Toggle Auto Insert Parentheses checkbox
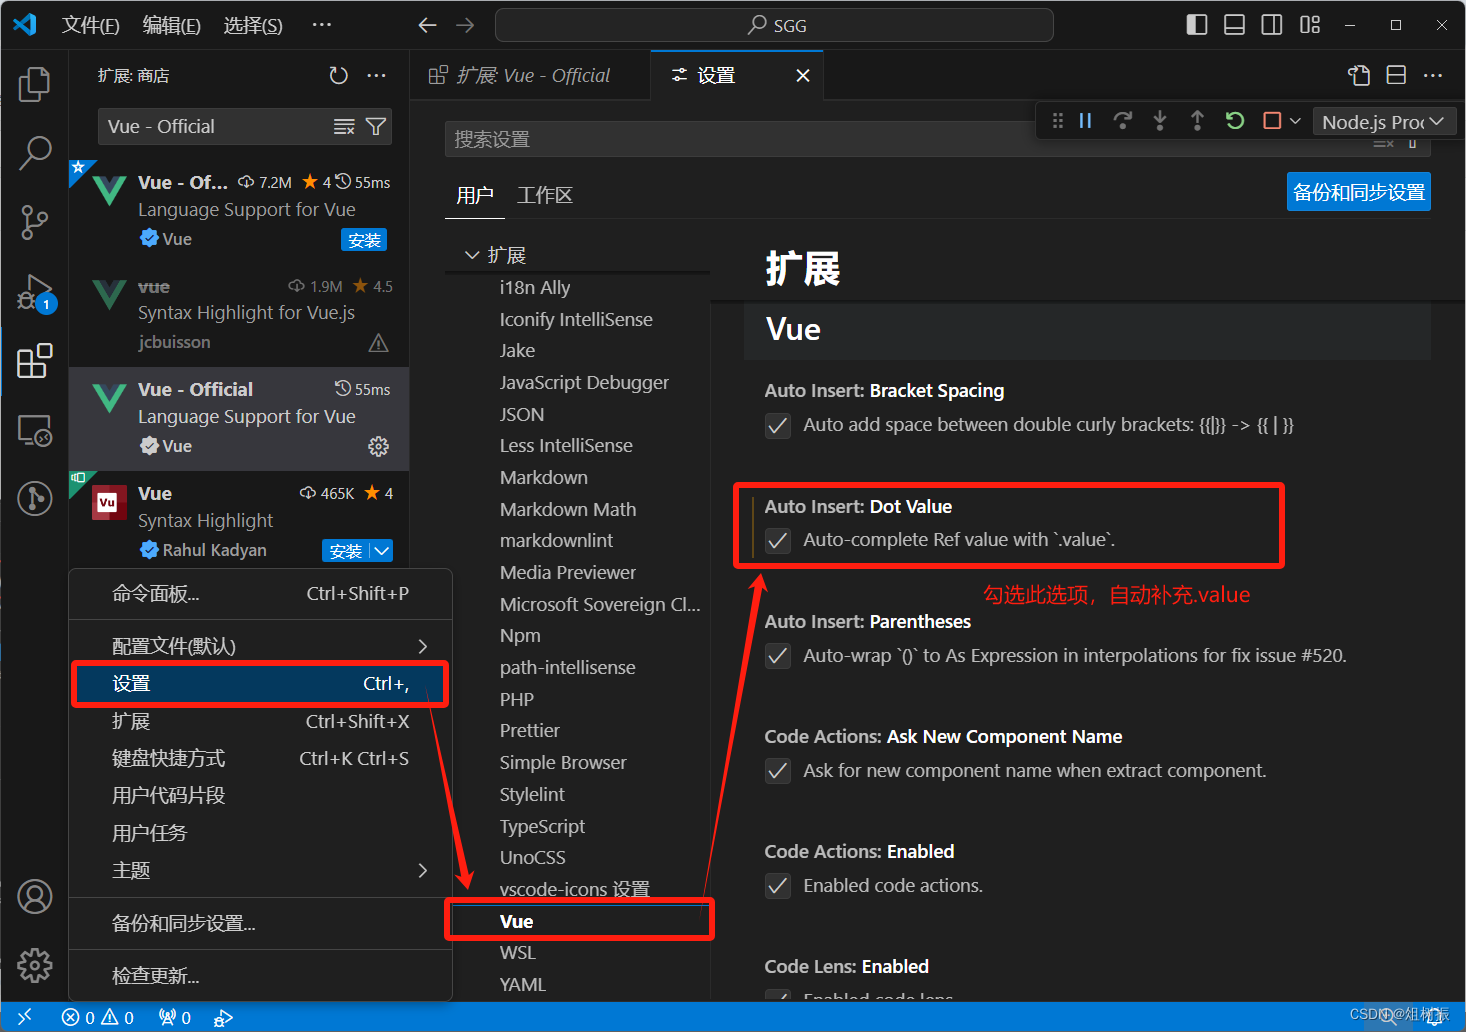 point(778,656)
